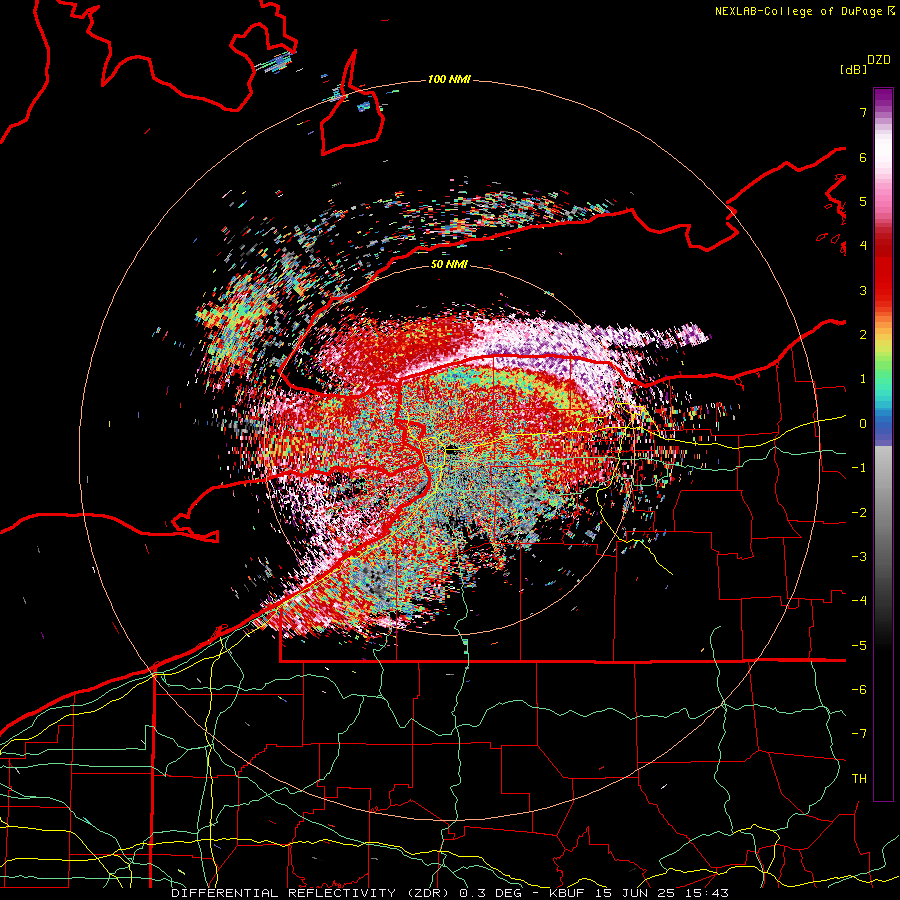Click the 7 value on color scale

tap(863, 112)
